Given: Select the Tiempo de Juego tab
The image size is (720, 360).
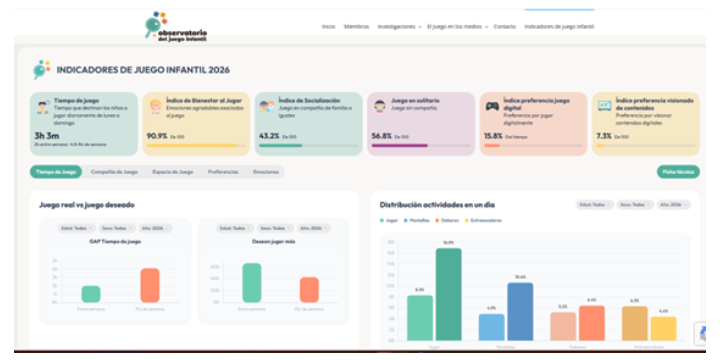Looking at the screenshot, I should [x=56, y=172].
